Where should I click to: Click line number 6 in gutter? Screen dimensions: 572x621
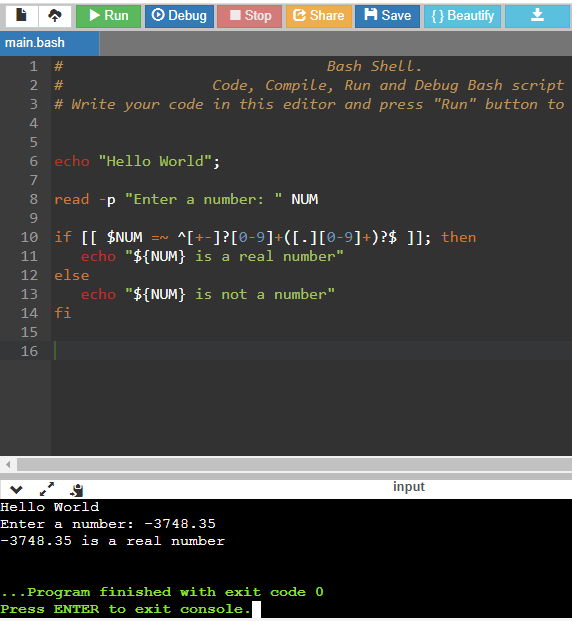pos(34,161)
